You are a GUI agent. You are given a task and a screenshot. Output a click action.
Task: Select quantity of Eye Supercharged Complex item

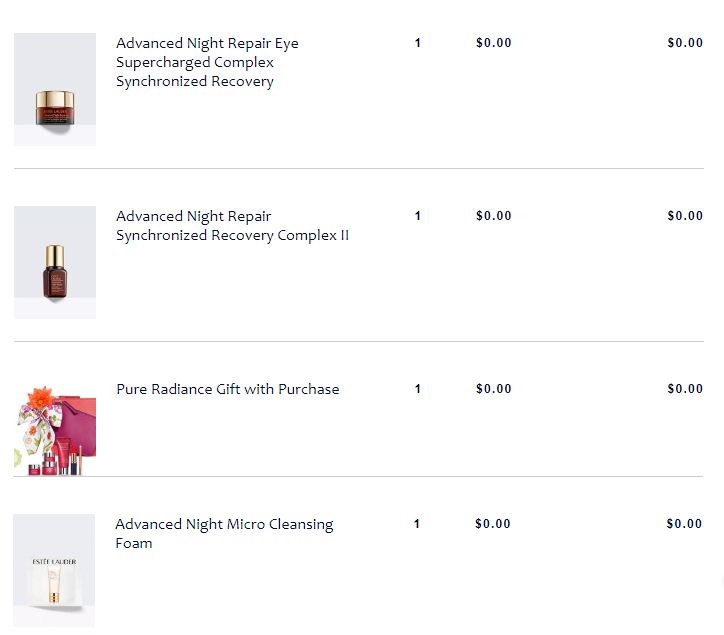click(418, 43)
